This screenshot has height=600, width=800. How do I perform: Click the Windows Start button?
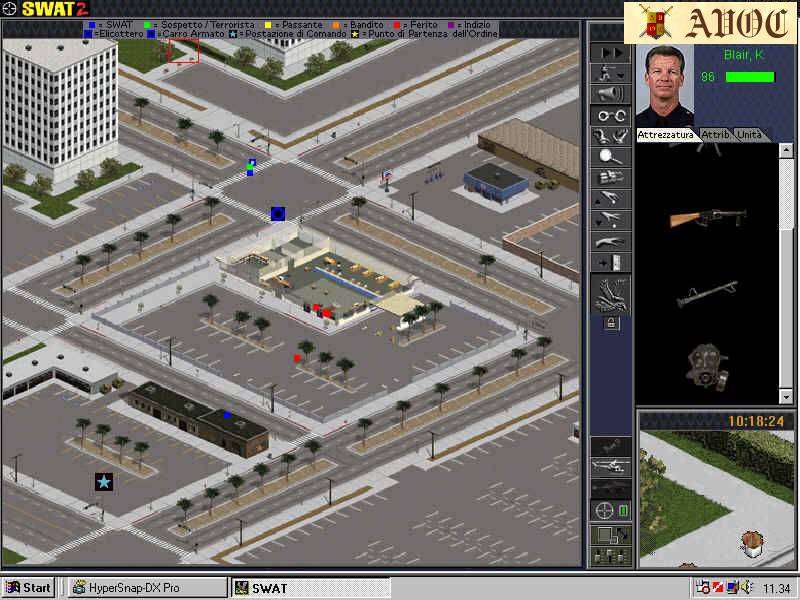click(28, 588)
